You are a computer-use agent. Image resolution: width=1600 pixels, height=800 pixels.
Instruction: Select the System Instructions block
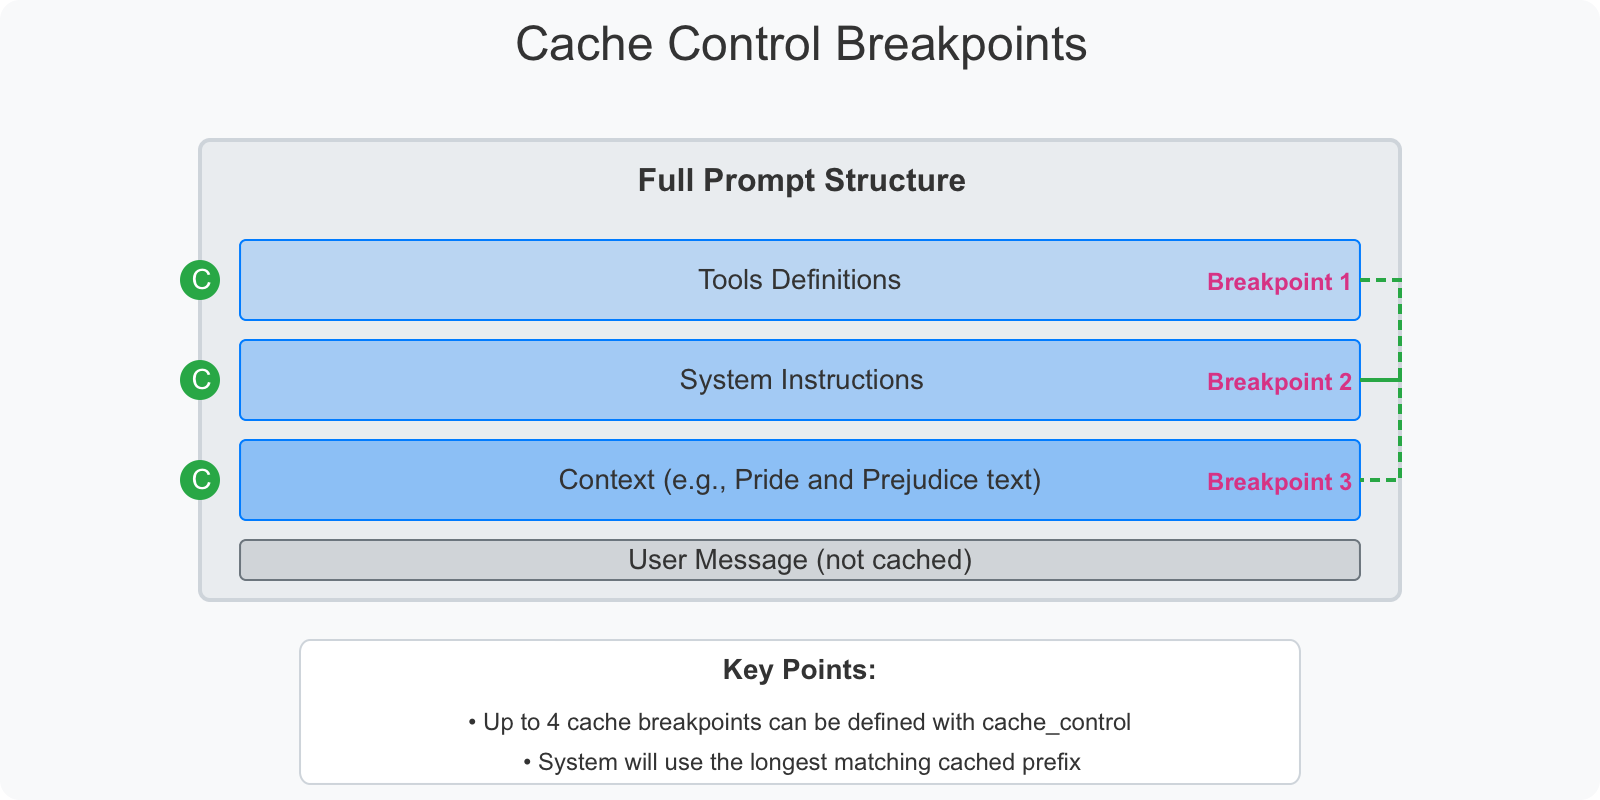click(x=800, y=380)
